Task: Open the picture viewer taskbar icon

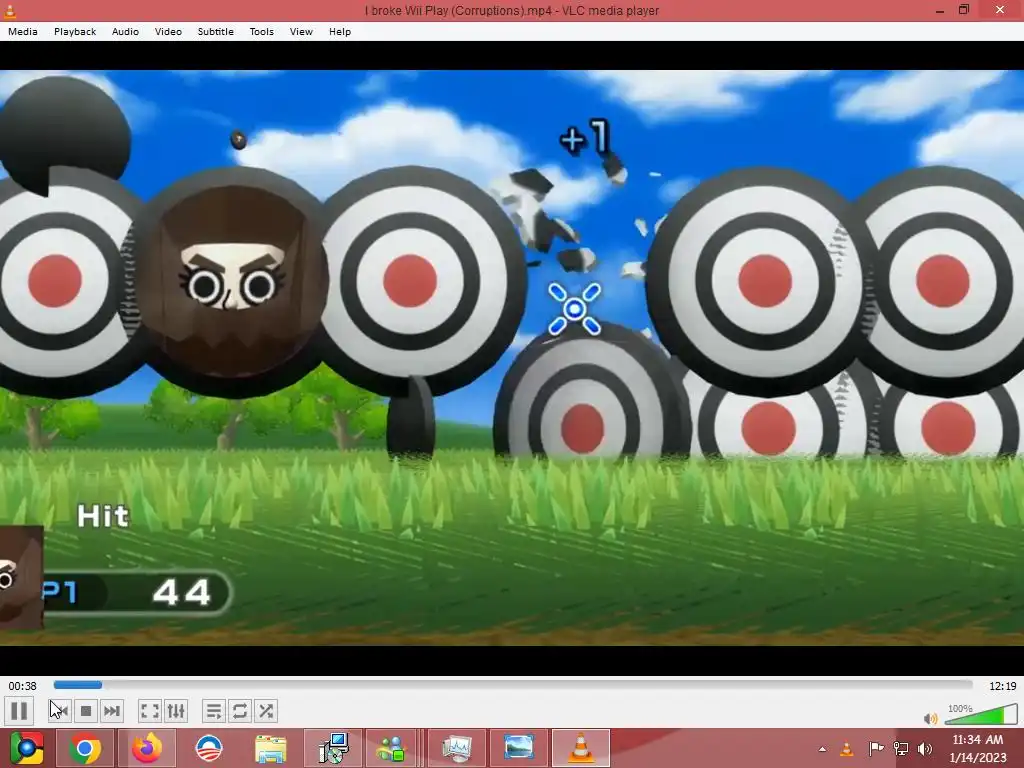Action: coord(519,748)
